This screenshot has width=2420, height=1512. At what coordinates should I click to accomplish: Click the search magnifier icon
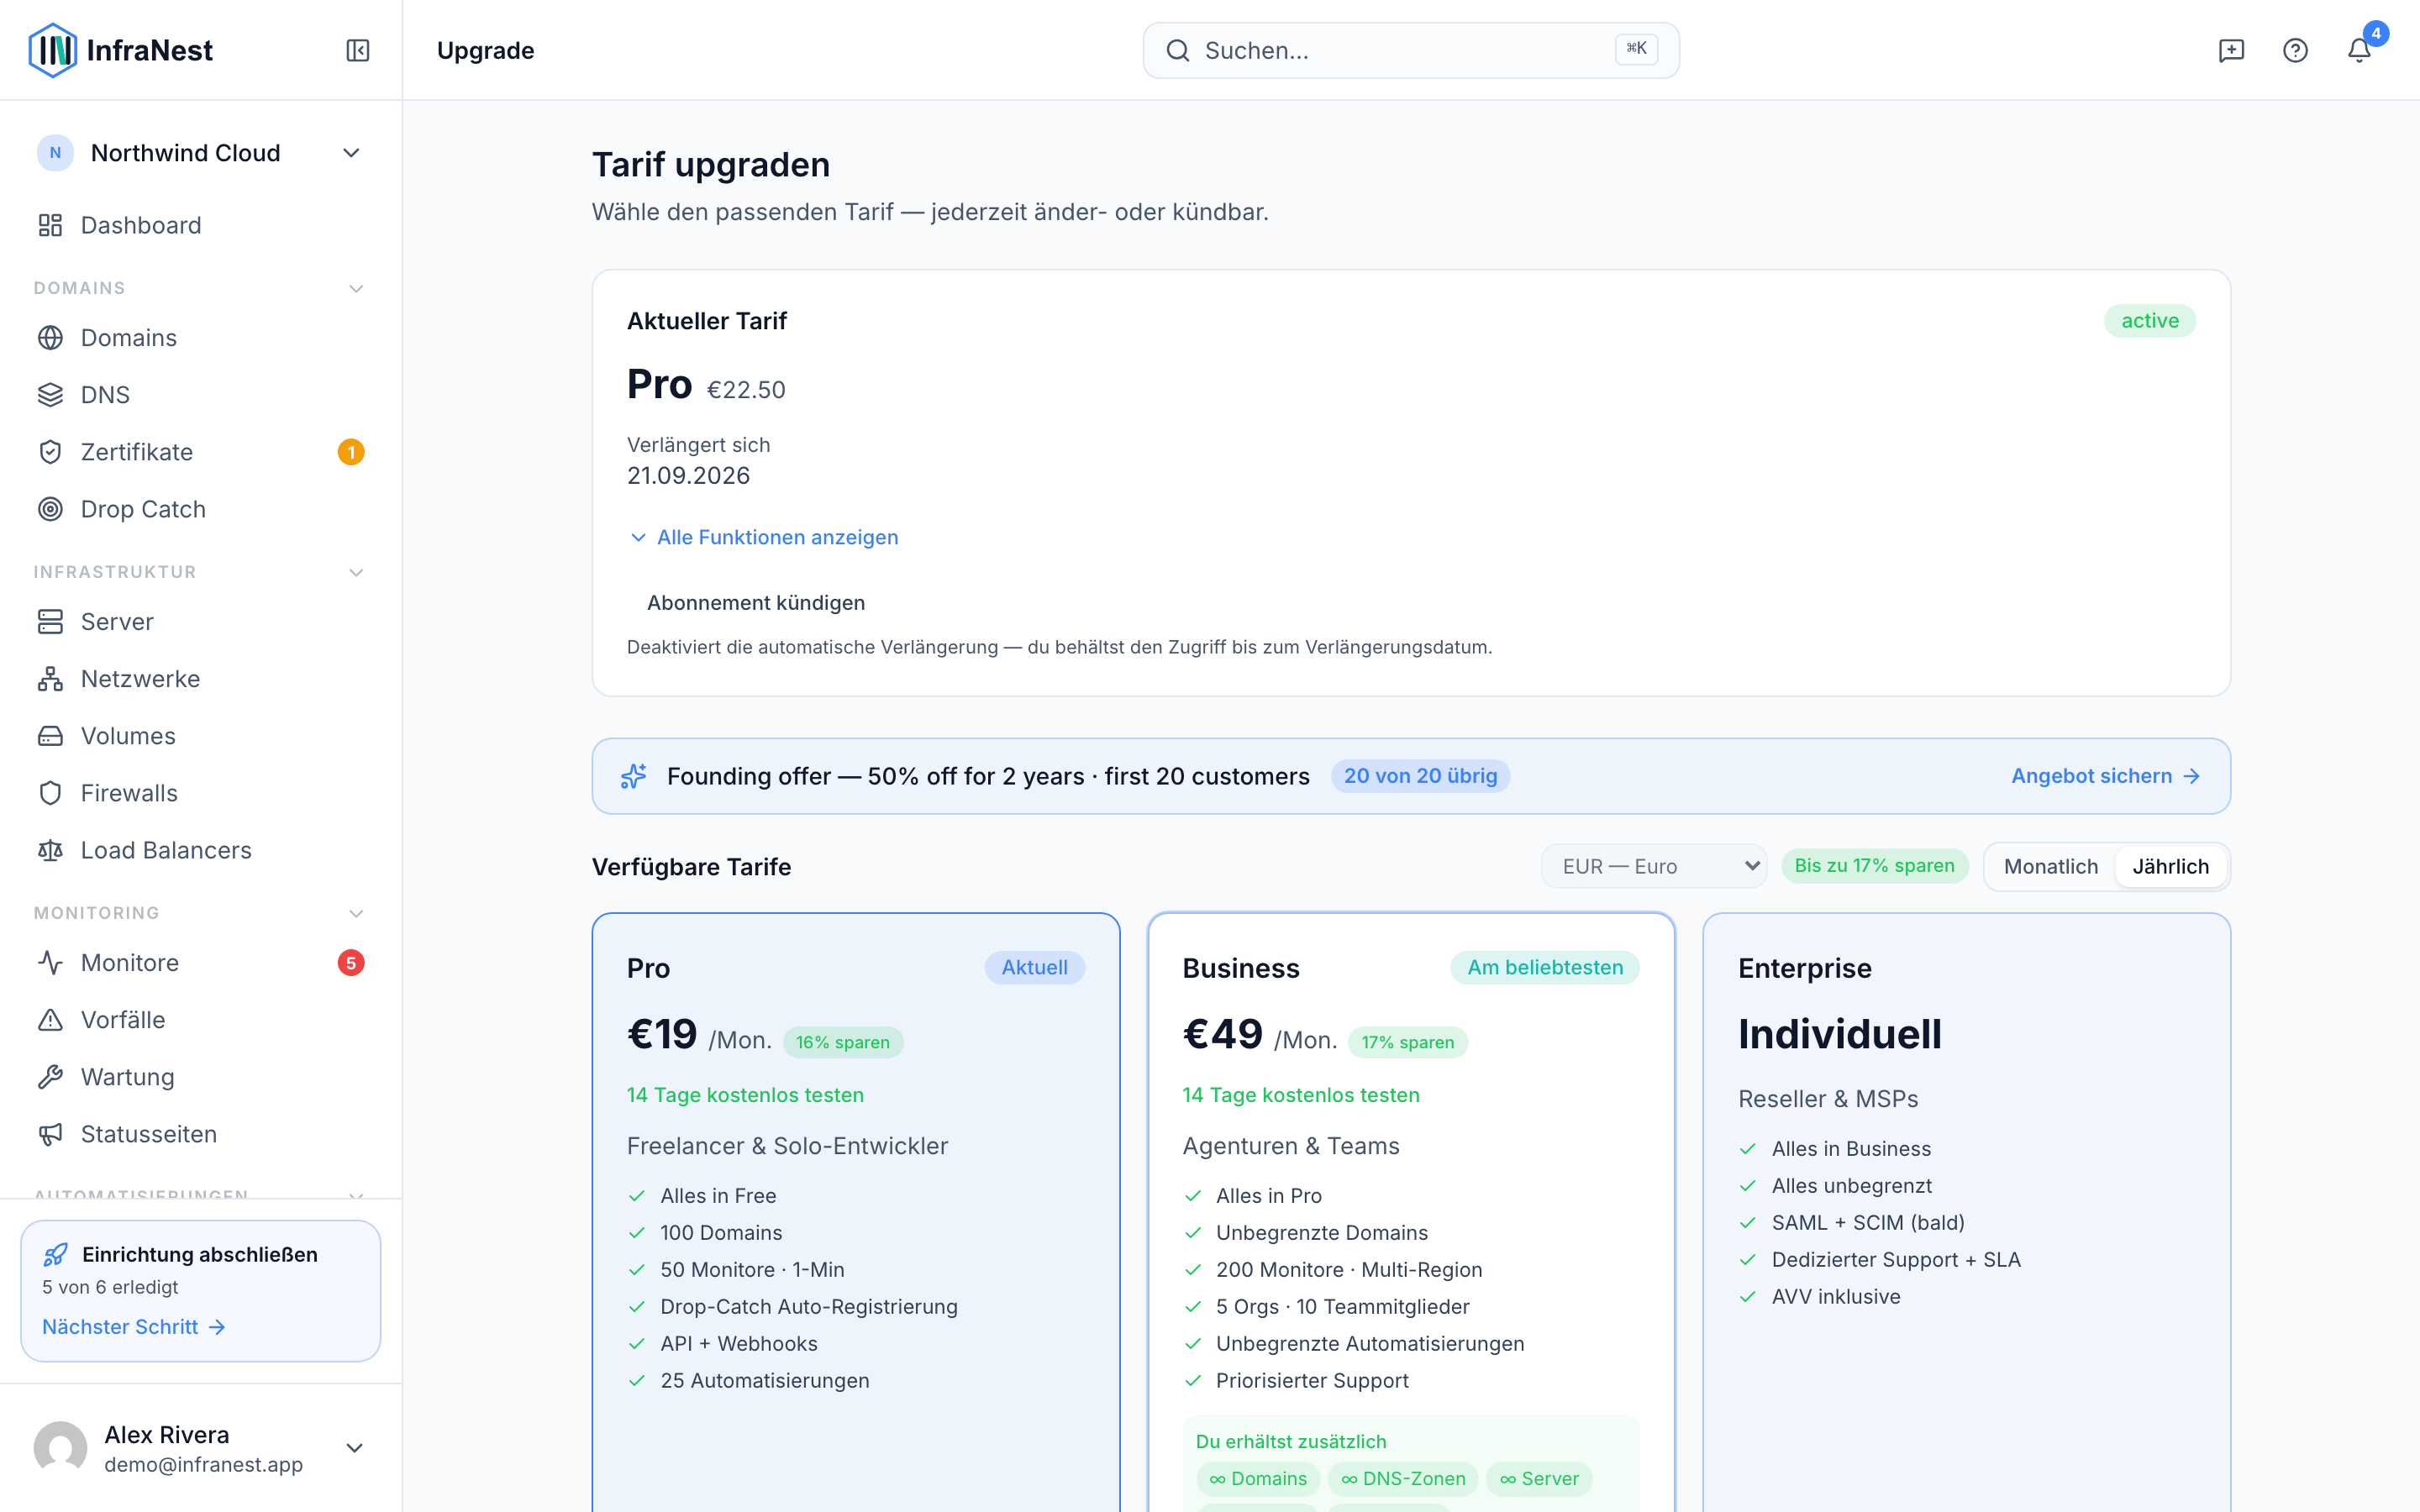(1178, 50)
